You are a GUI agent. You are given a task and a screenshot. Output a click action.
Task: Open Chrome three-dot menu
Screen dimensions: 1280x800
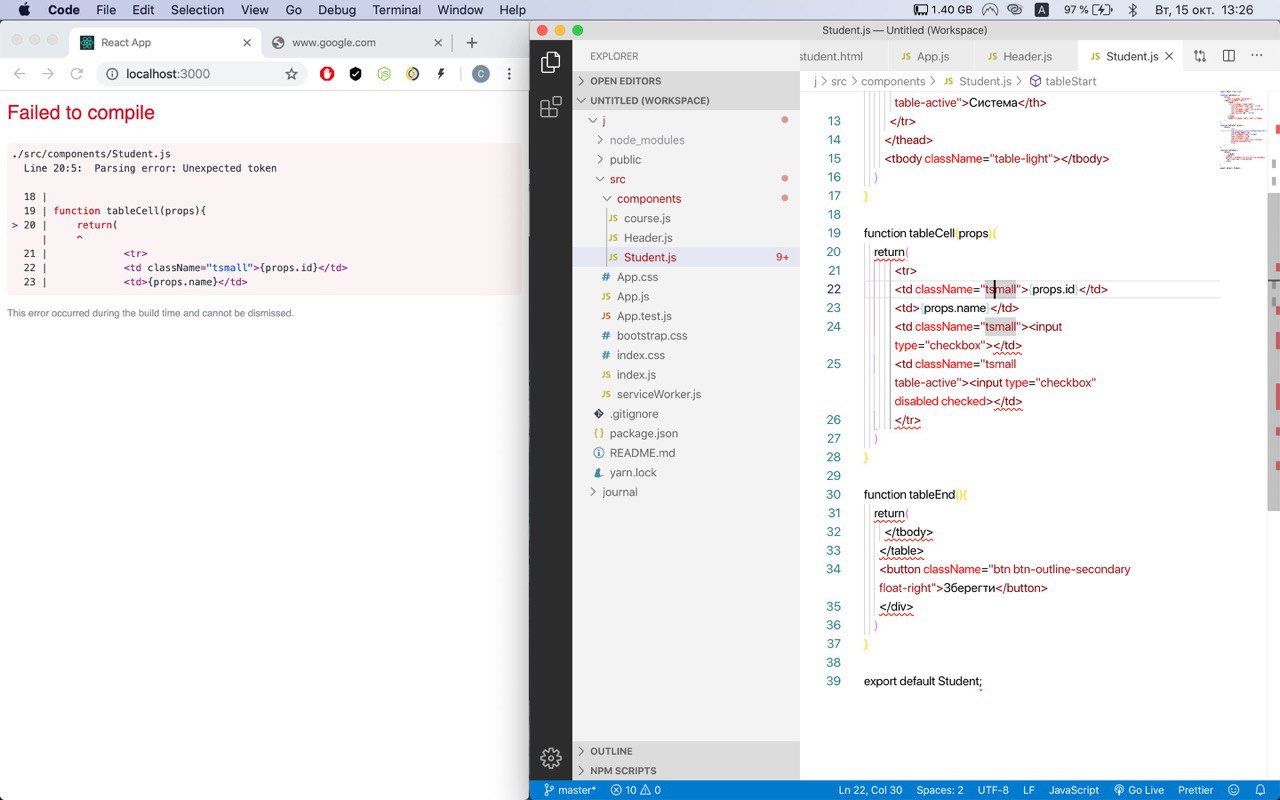(509, 74)
